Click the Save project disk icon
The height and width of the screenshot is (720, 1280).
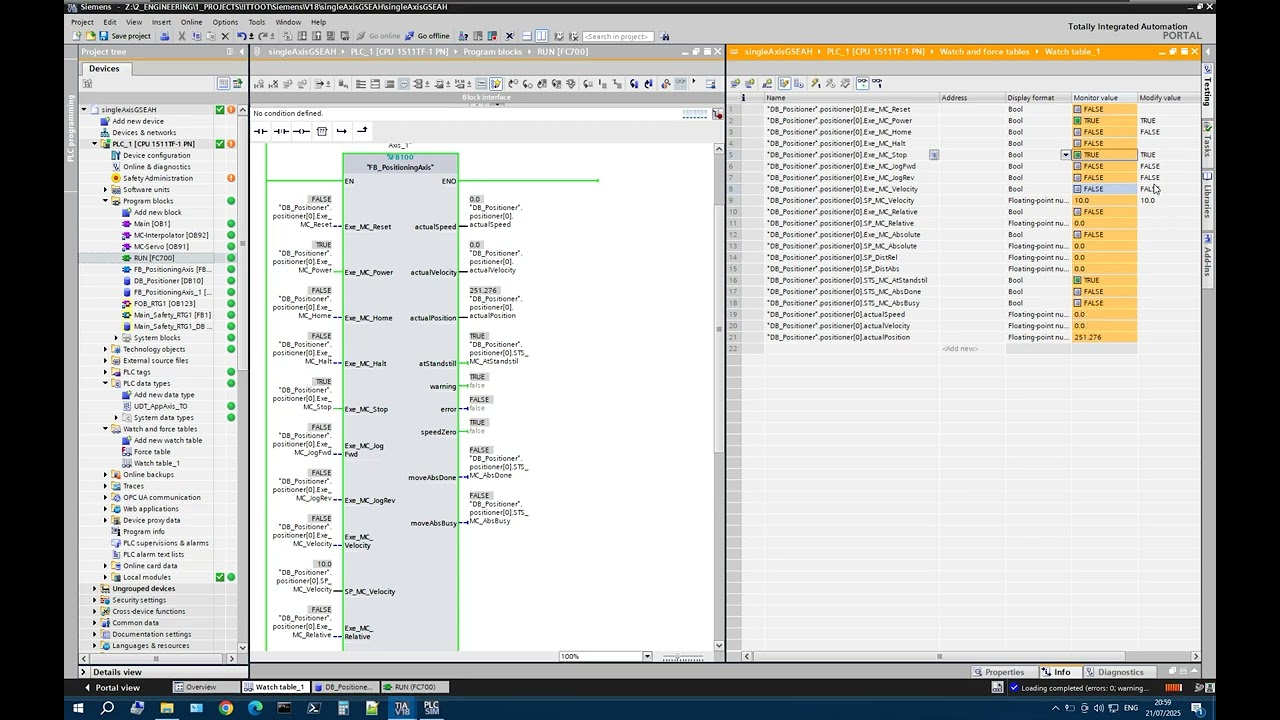[x=125, y=36]
